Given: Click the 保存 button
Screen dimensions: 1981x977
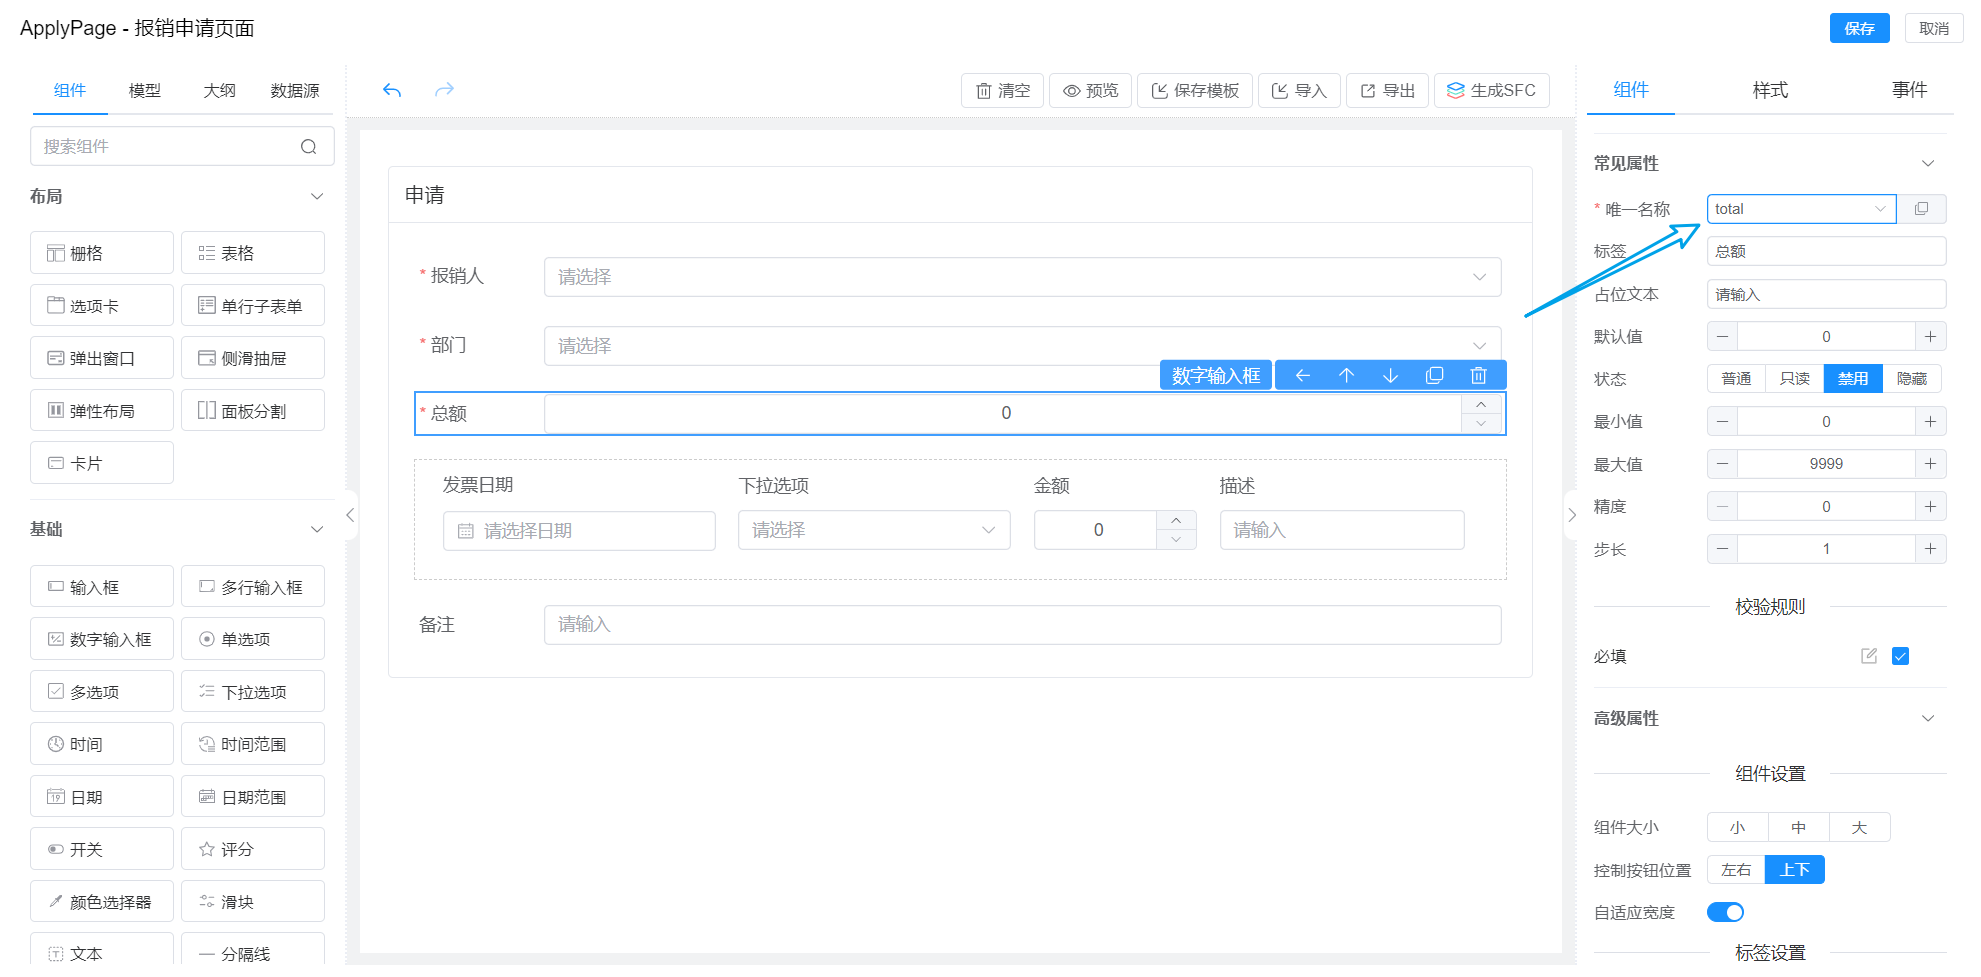Looking at the screenshot, I should 1859,28.
